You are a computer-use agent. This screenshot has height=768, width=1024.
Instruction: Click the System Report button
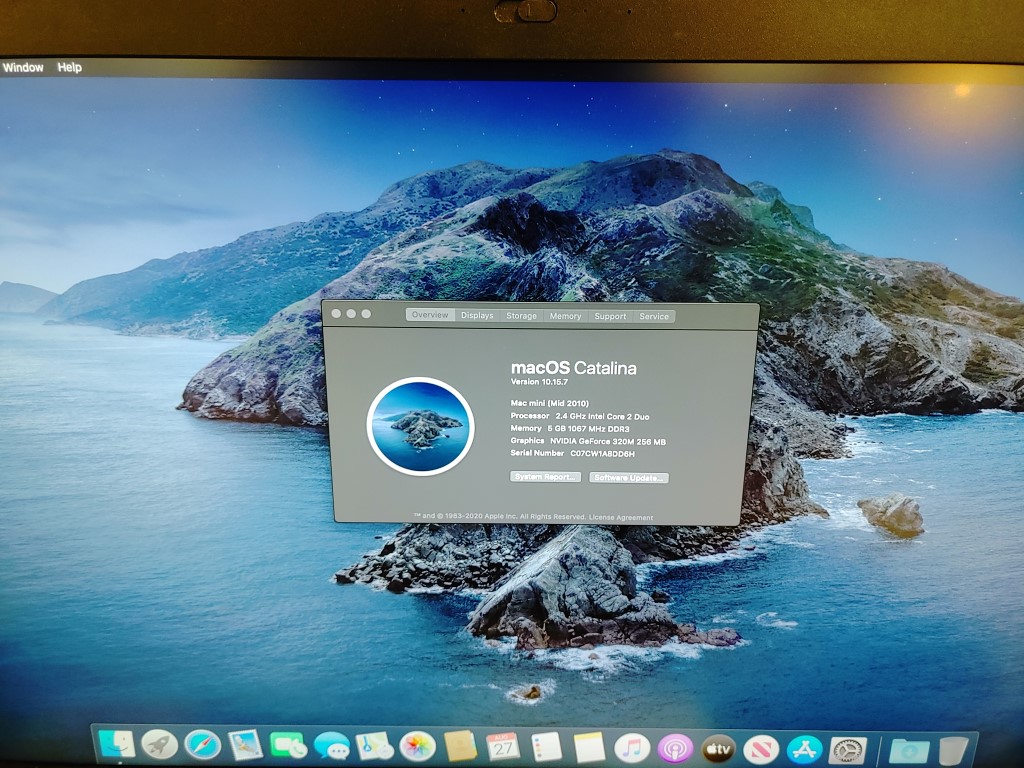pyautogui.click(x=545, y=477)
